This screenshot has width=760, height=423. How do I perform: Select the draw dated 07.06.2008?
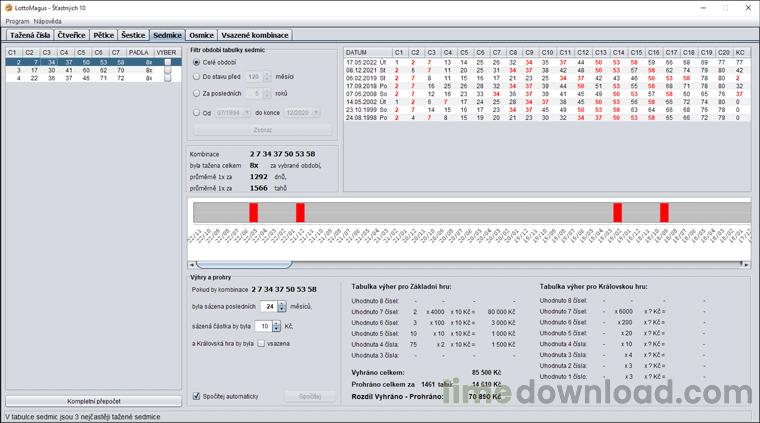coord(547,94)
